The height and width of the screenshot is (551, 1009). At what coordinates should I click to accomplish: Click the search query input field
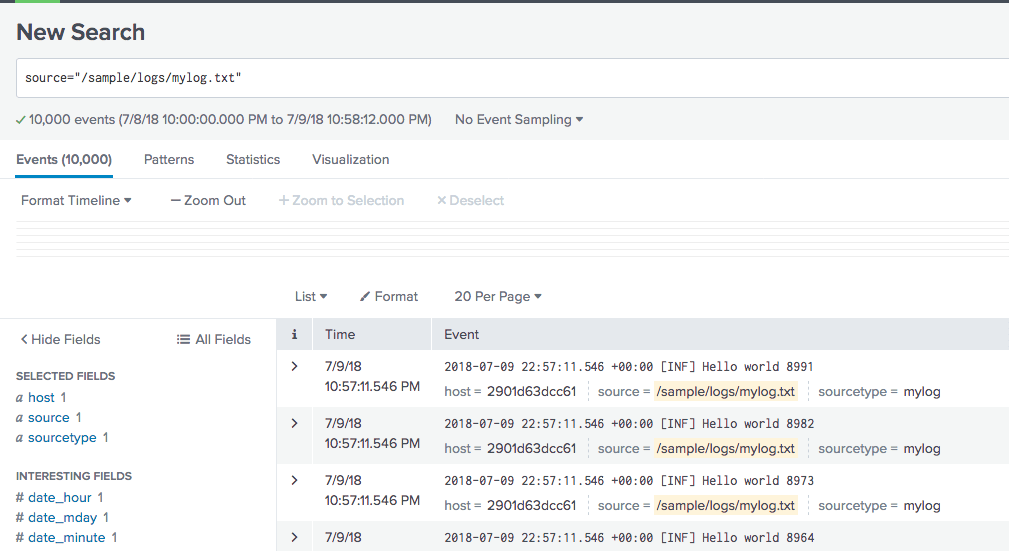click(x=513, y=78)
